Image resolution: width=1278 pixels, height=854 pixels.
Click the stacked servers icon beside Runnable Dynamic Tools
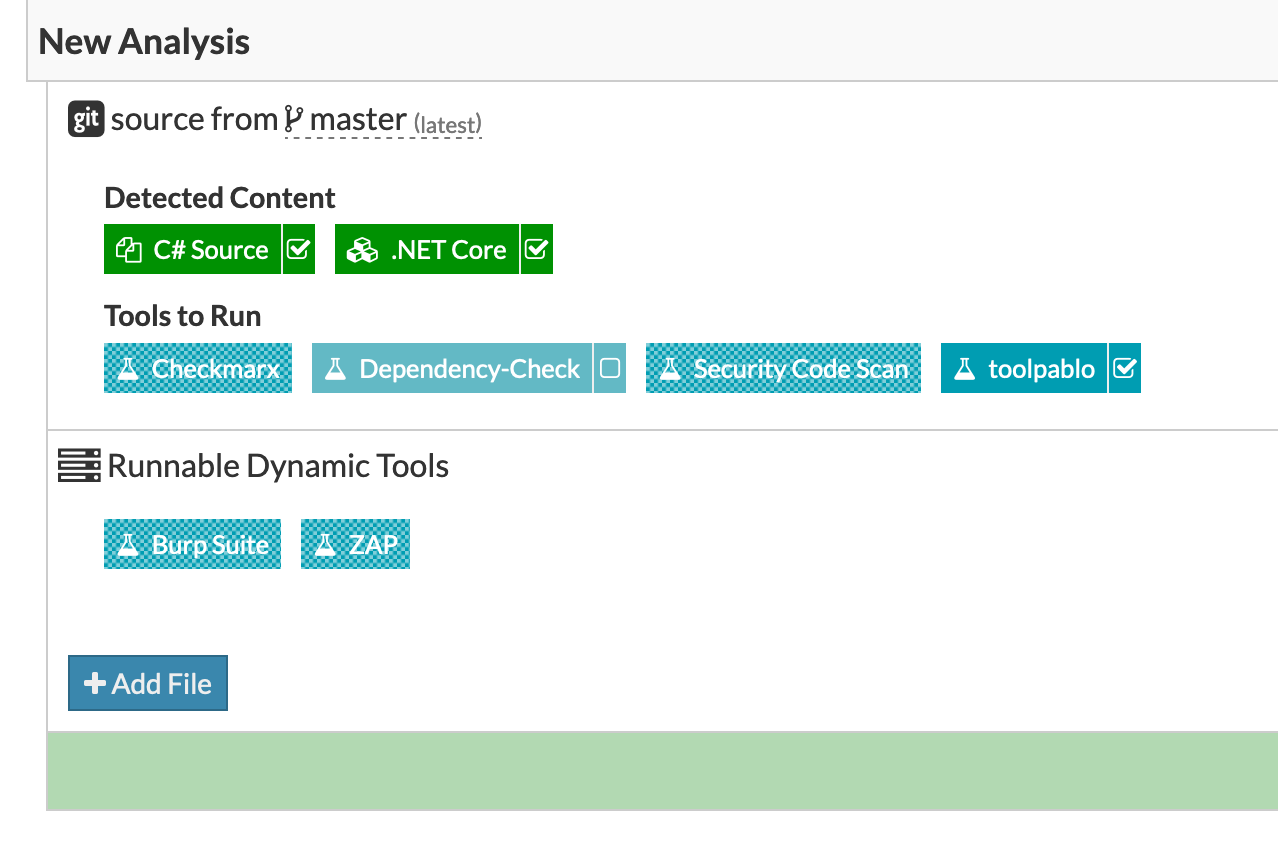(79, 465)
